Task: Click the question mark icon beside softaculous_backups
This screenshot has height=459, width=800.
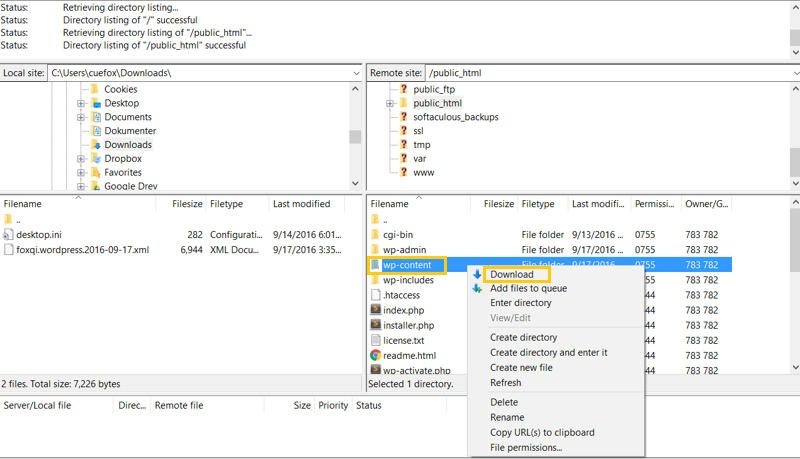Action: pyautogui.click(x=404, y=117)
